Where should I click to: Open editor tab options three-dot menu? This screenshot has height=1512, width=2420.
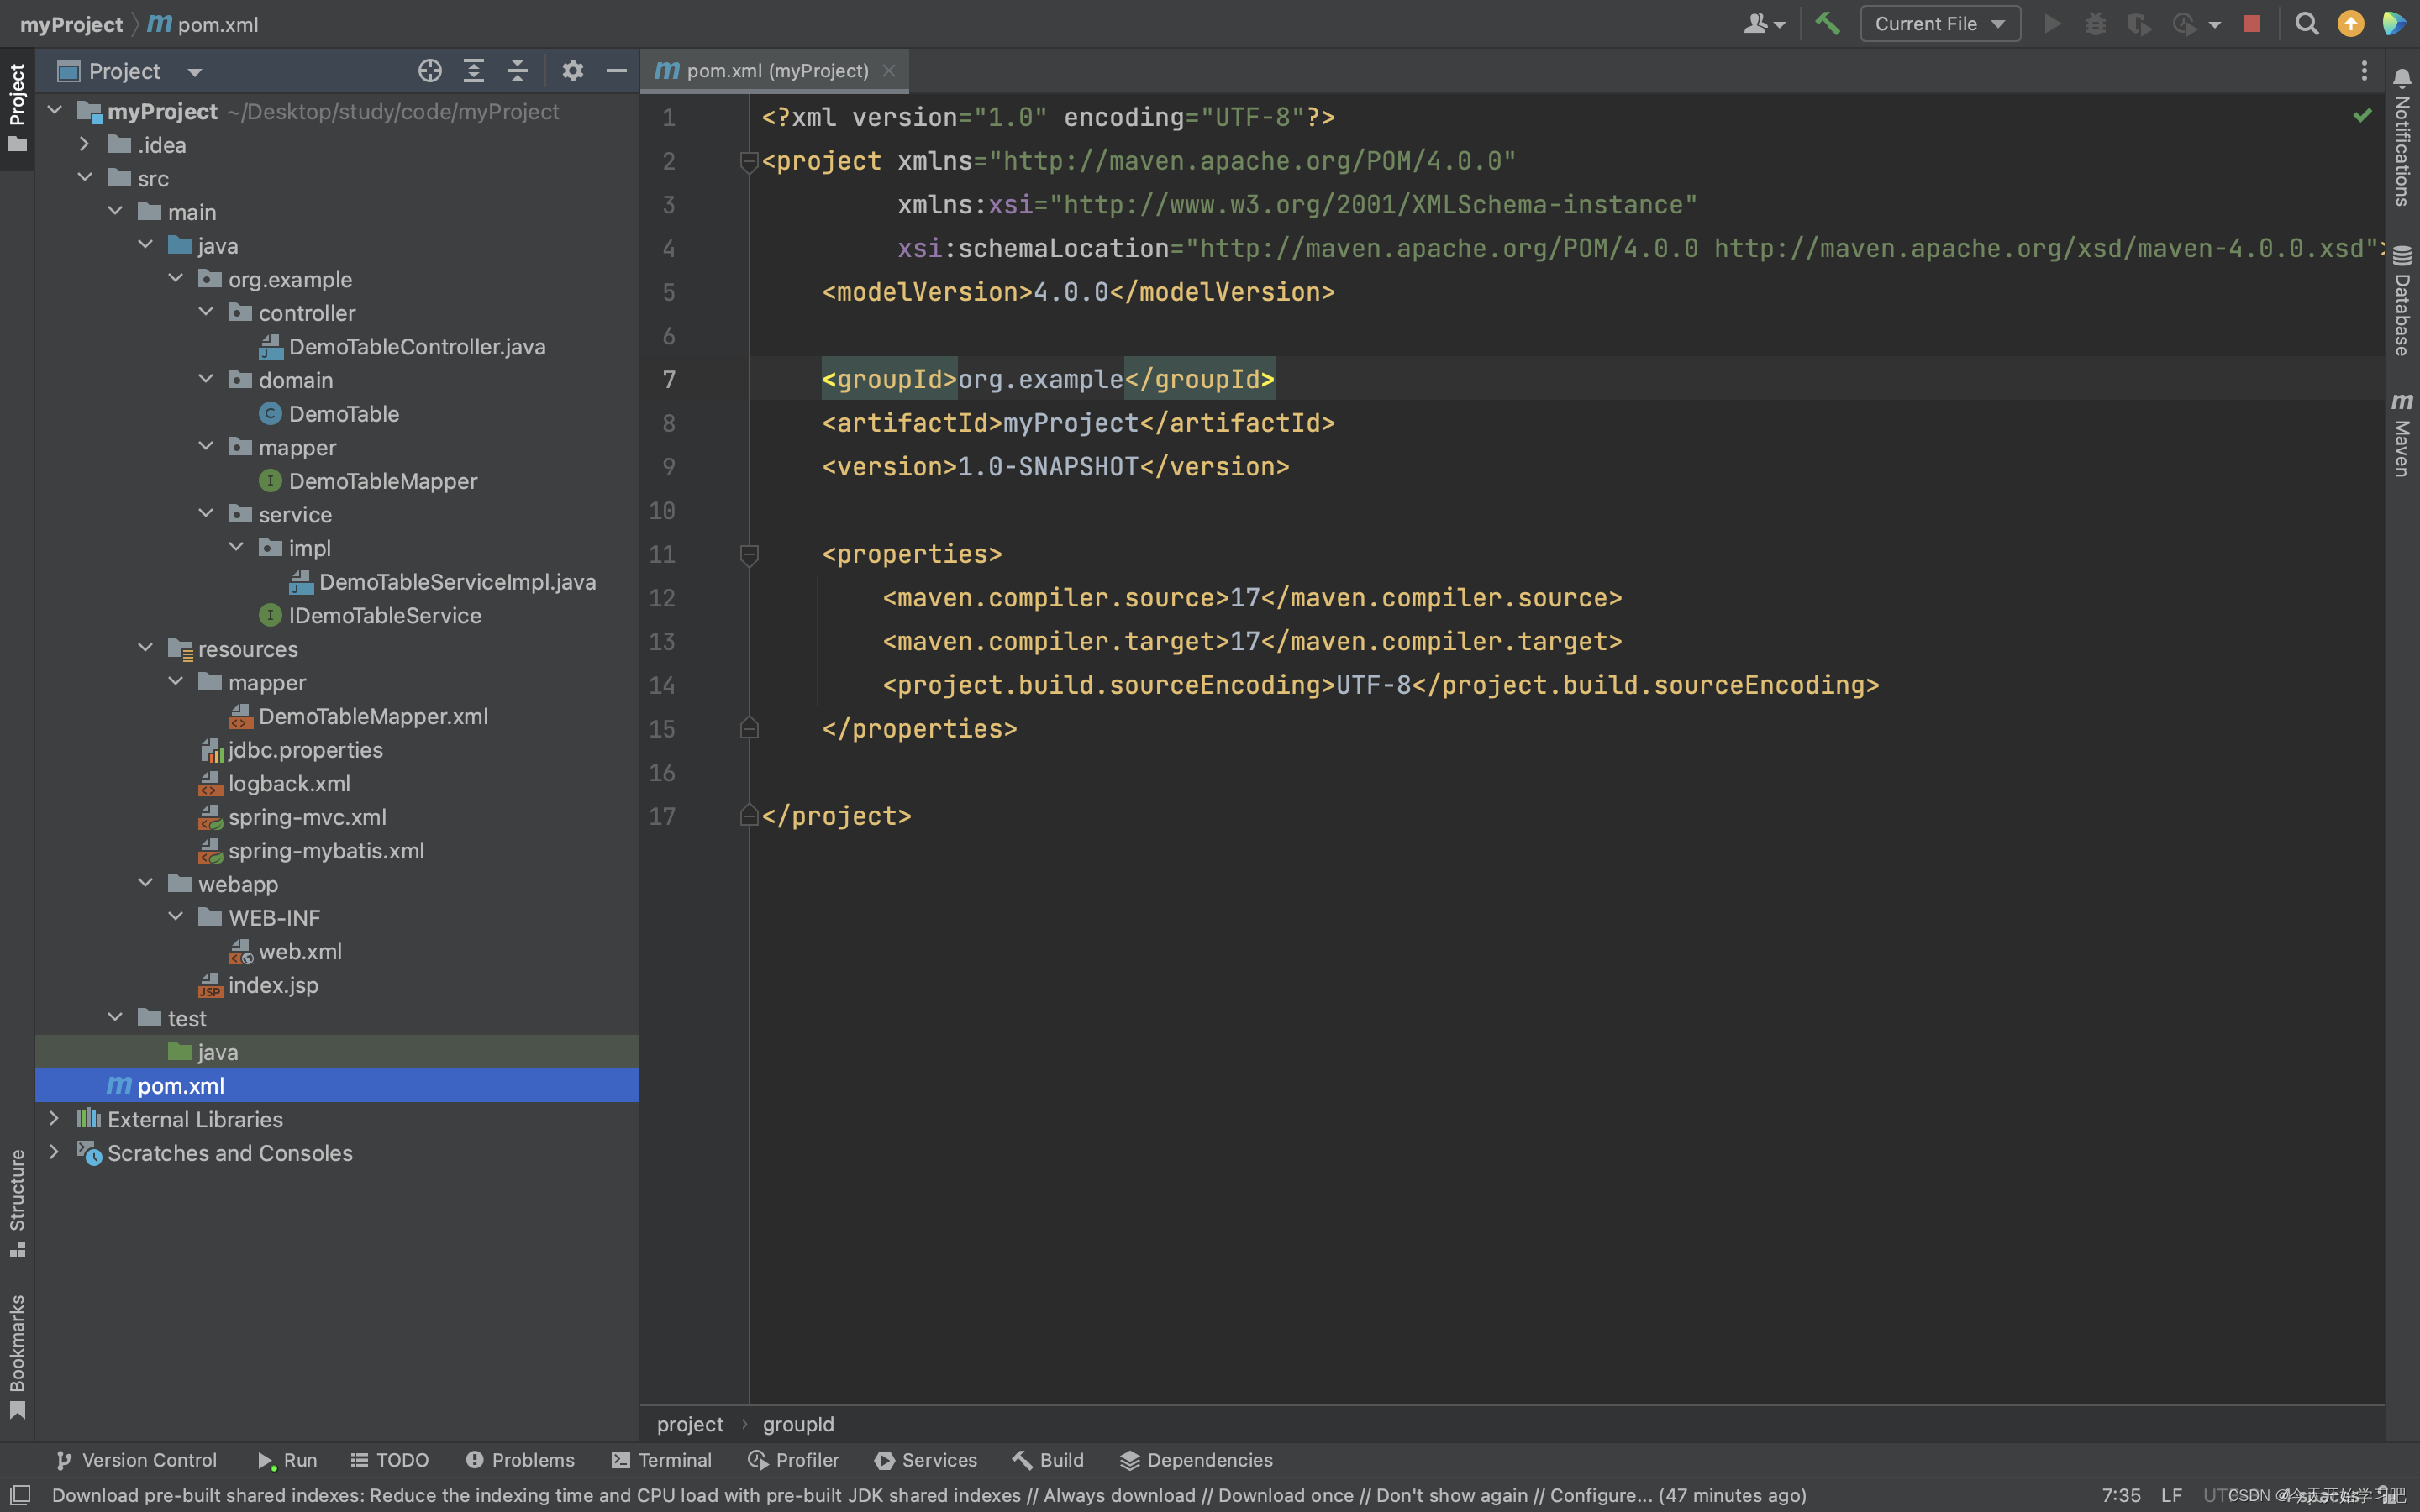point(2364,71)
